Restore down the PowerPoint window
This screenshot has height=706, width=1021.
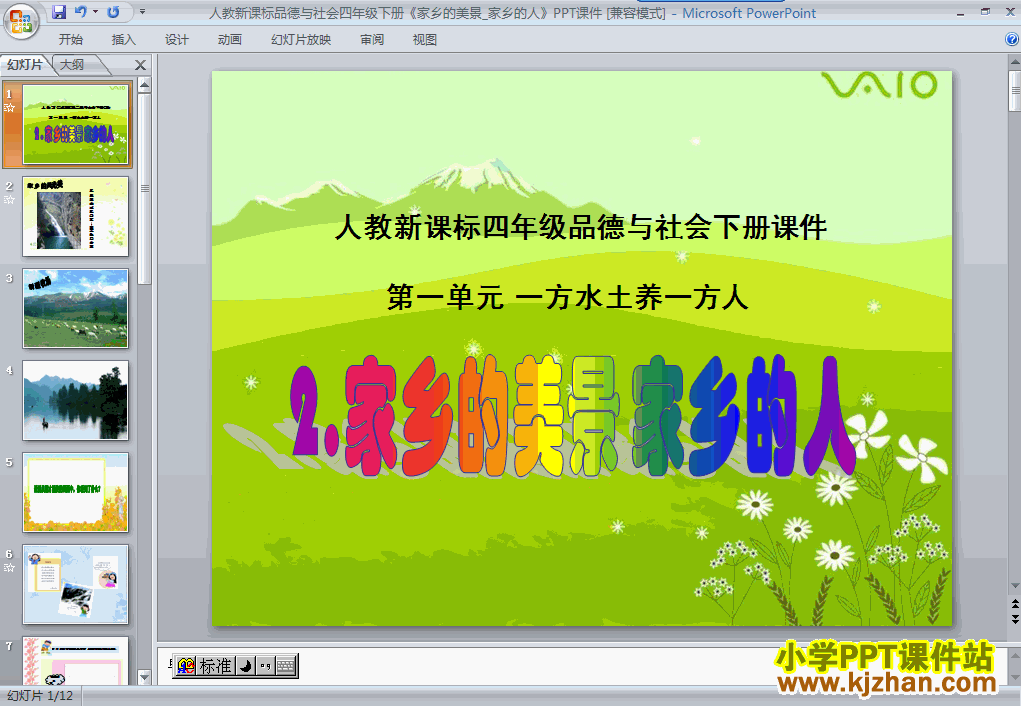coord(985,12)
